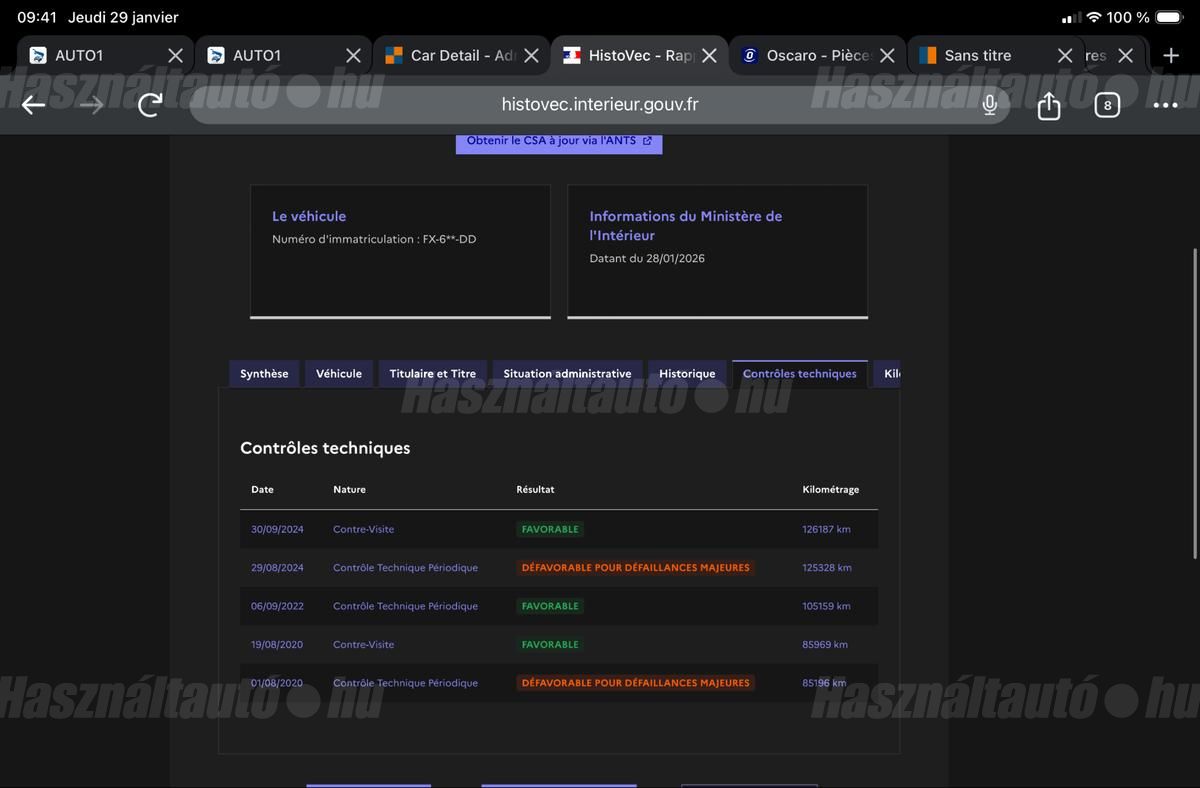
Task: Open the Véhicule tab
Action: (339, 374)
